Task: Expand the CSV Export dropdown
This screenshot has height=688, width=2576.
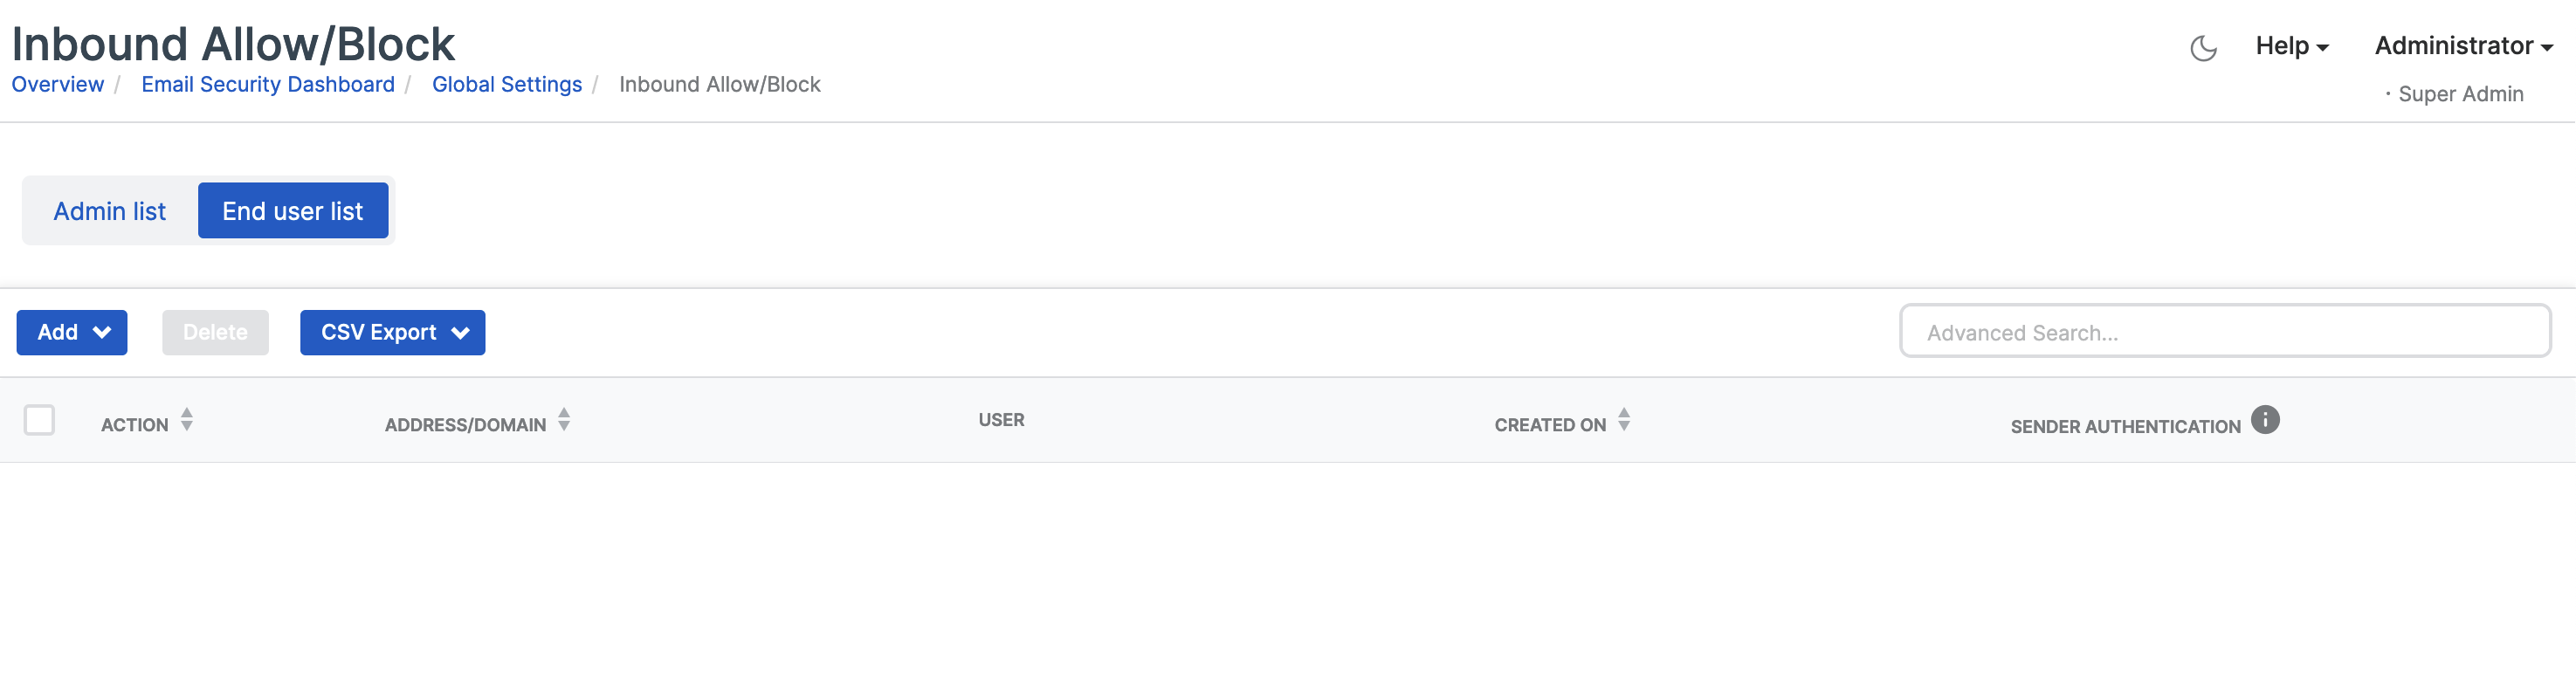Action: click(392, 333)
